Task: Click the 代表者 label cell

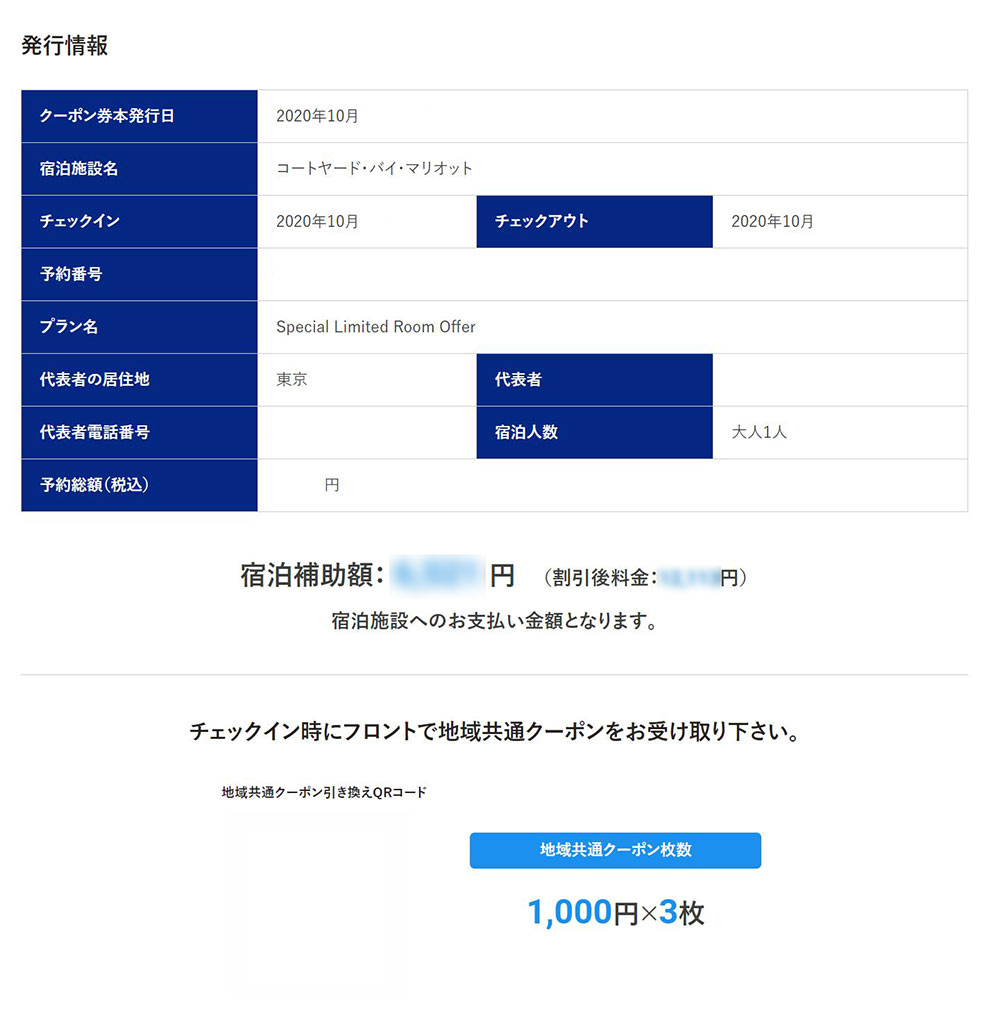Action: point(594,379)
